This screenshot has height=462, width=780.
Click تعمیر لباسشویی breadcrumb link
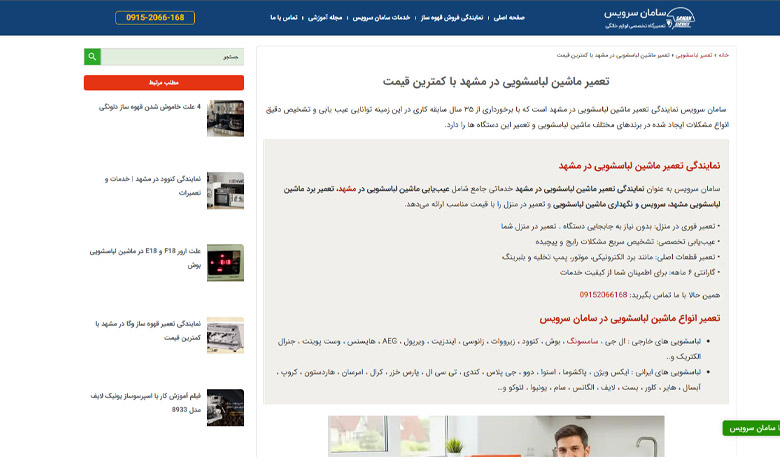pyautogui.click(x=693, y=55)
